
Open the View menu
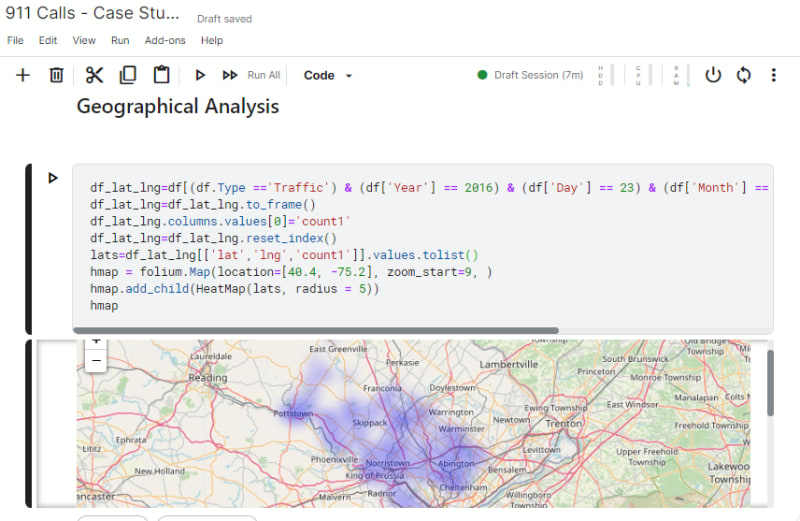(x=84, y=40)
